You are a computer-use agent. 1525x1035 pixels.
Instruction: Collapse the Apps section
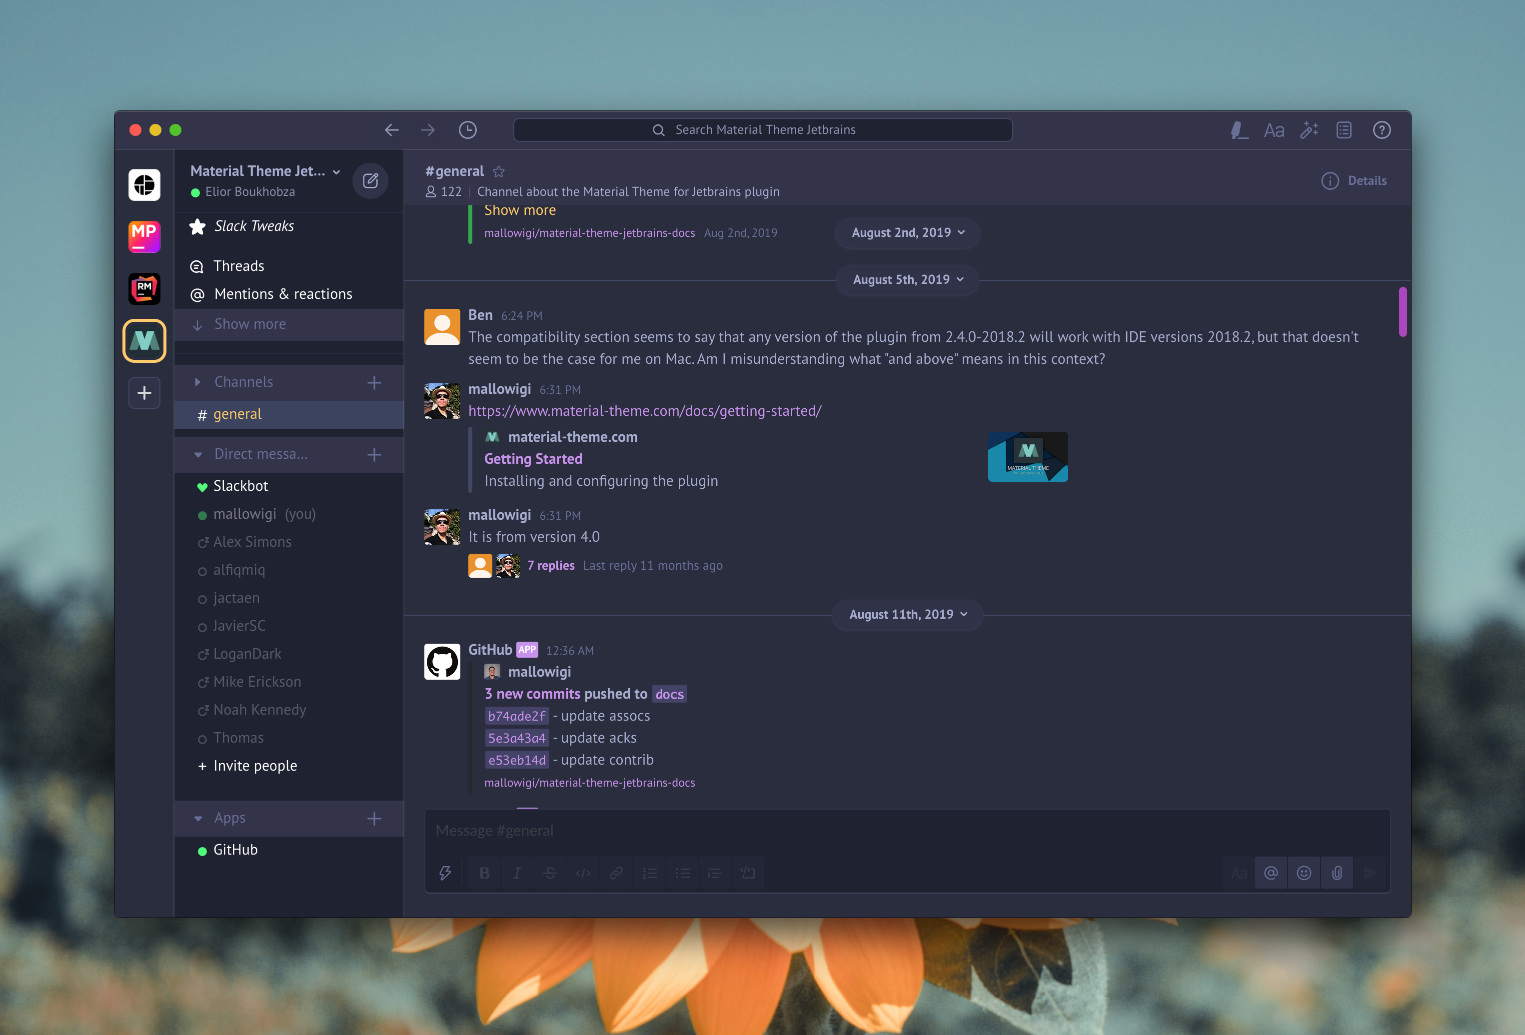click(198, 818)
